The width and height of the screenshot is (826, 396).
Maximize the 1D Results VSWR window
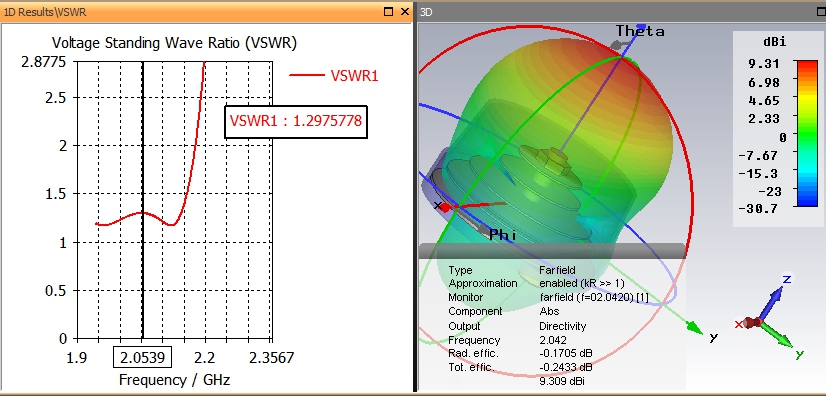[x=389, y=12]
